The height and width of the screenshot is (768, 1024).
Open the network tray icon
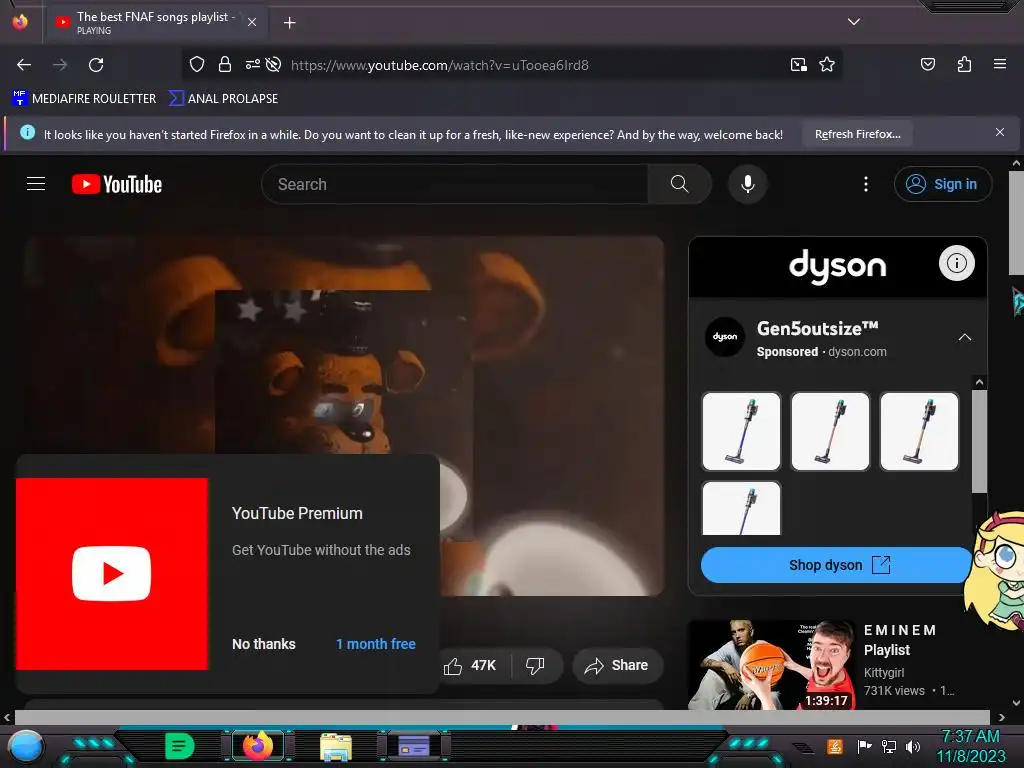pyautogui.click(x=889, y=746)
